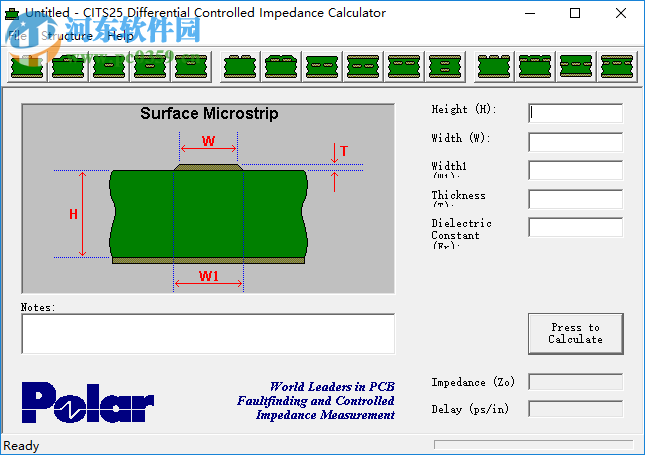Viewport: 645px width, 455px height.
Task: Click inside the Notes text area
Action: click(x=208, y=334)
